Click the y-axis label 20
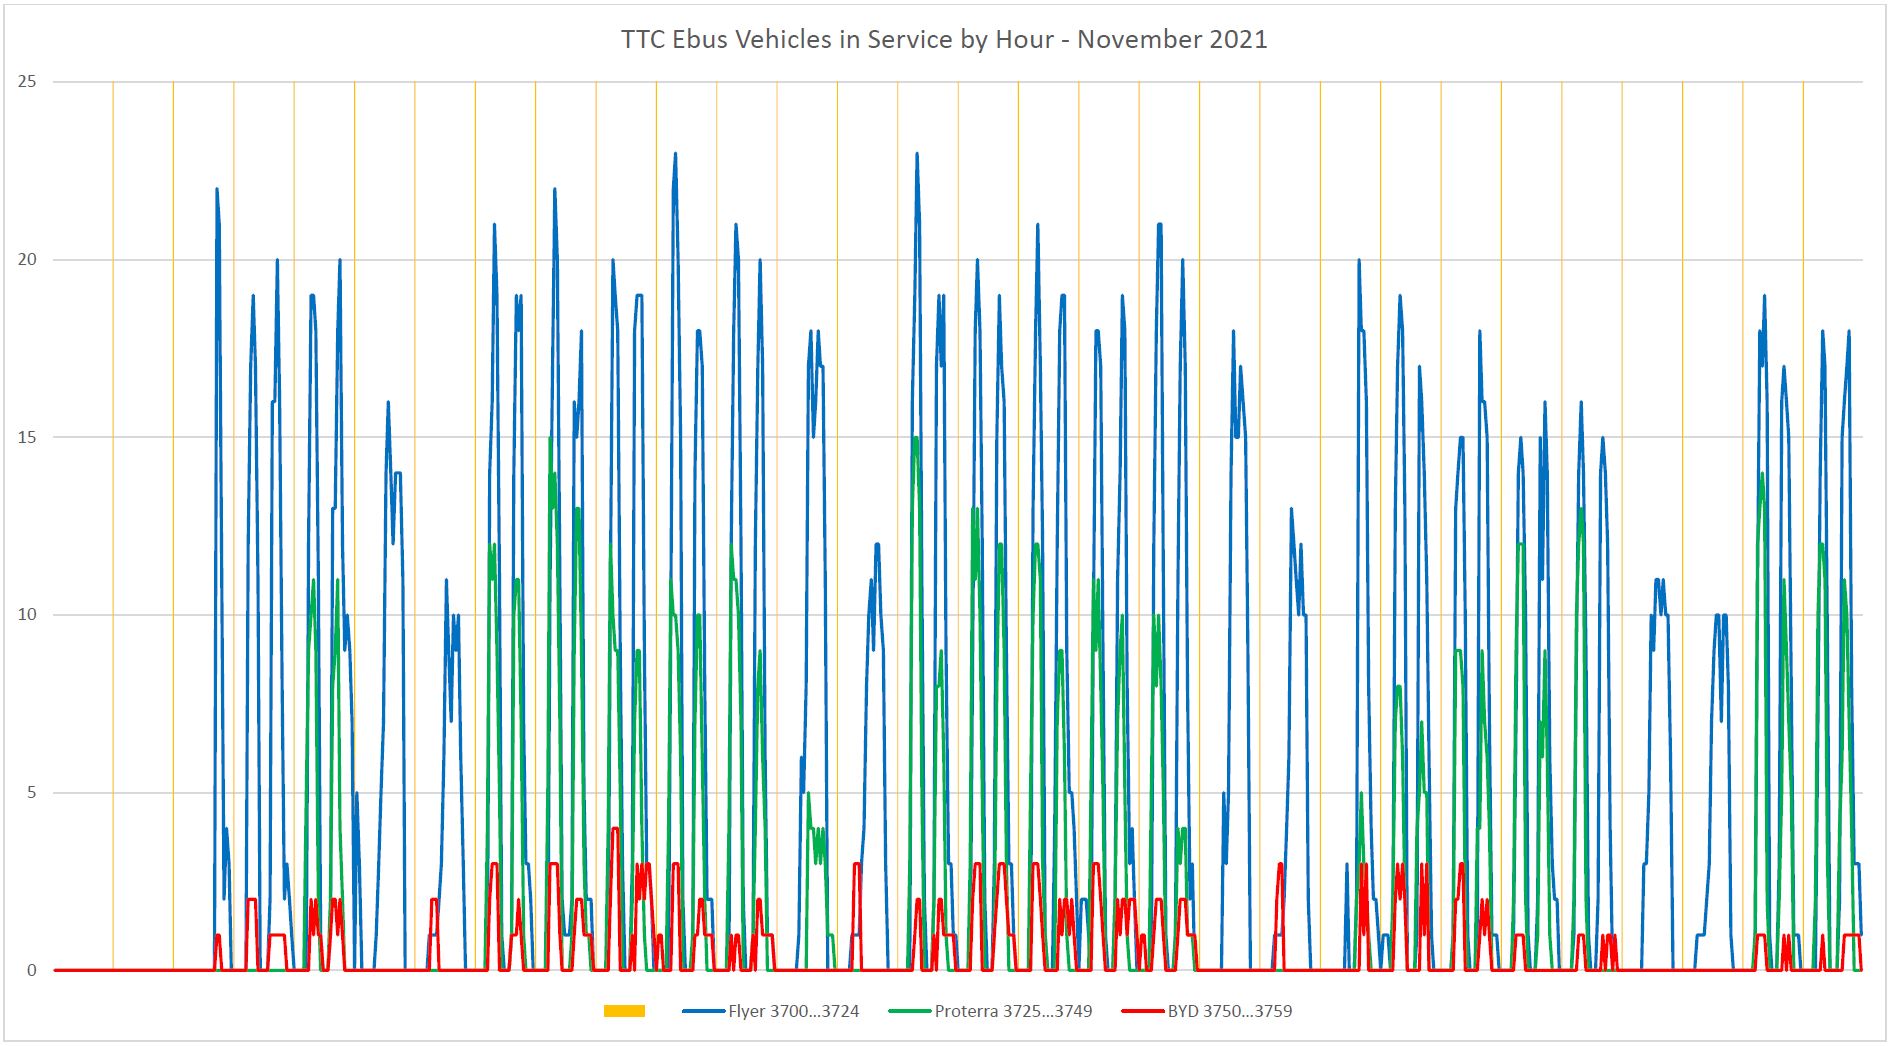The height and width of the screenshot is (1046, 1893). coord(27,260)
